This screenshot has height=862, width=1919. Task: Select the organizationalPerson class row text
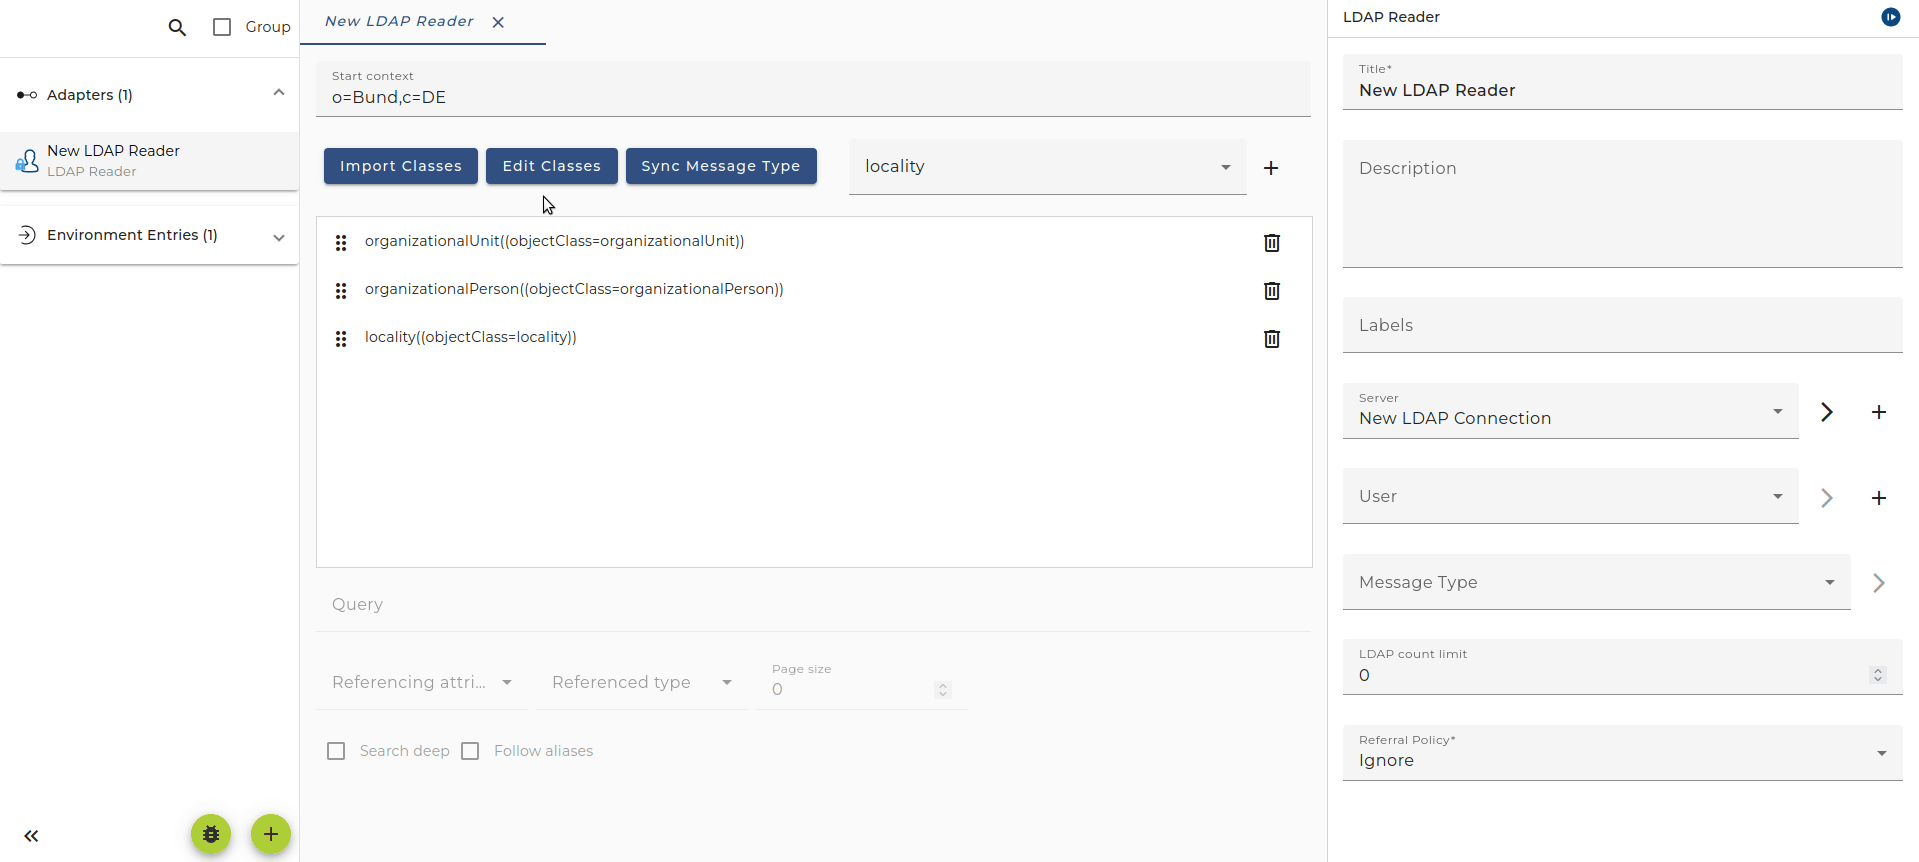pos(574,289)
